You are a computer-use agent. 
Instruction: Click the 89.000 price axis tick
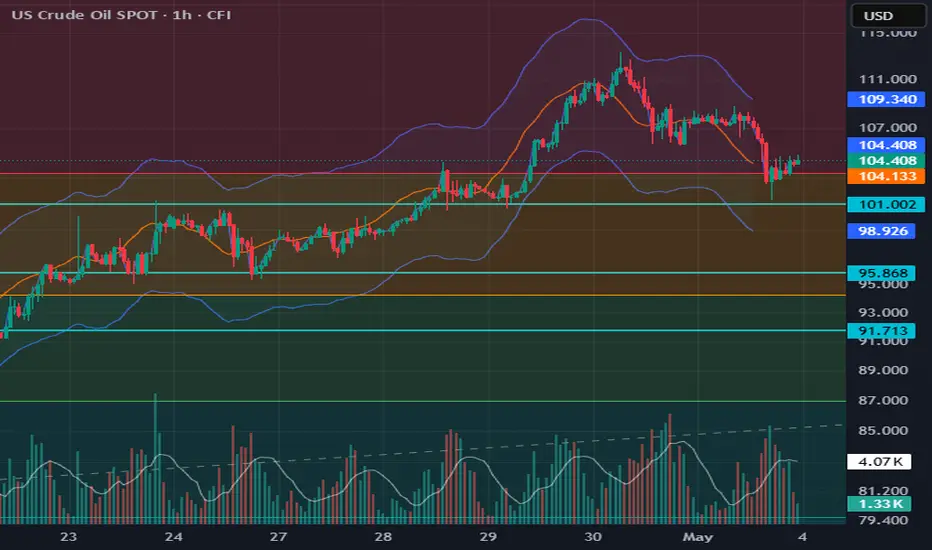[x=883, y=370]
